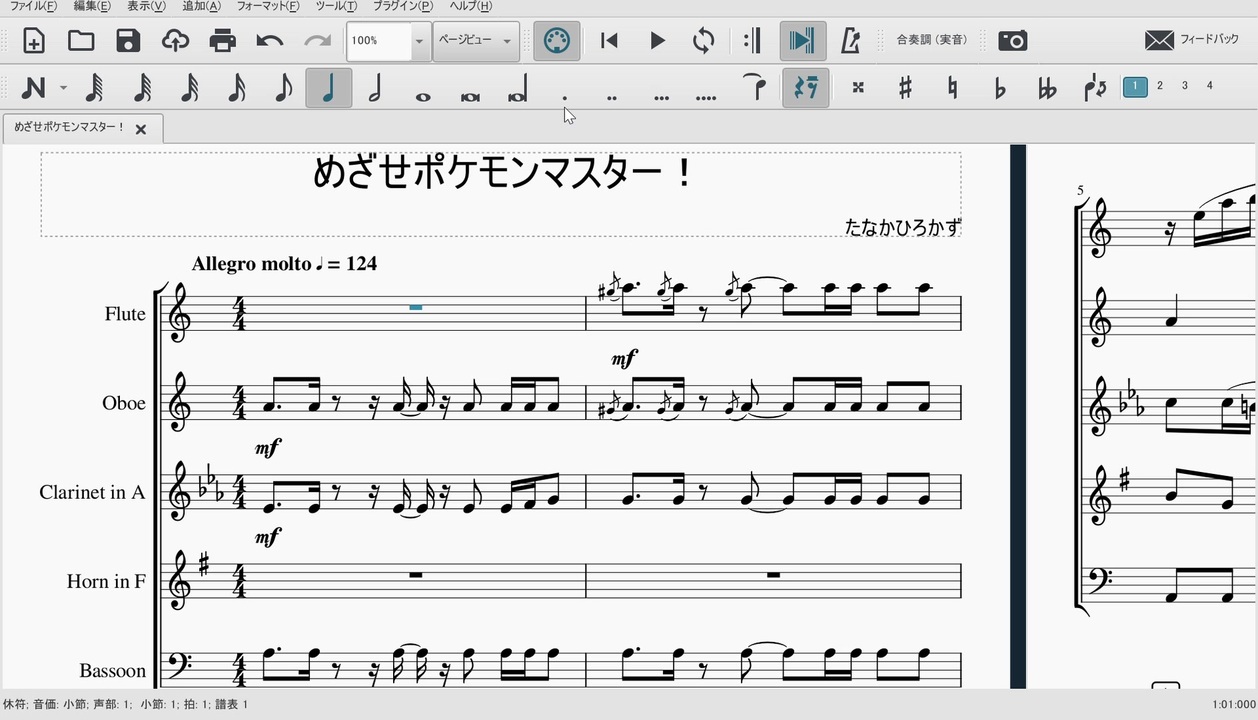Toggle pan score during playback
This screenshot has height=720, width=1258.
pos(802,41)
